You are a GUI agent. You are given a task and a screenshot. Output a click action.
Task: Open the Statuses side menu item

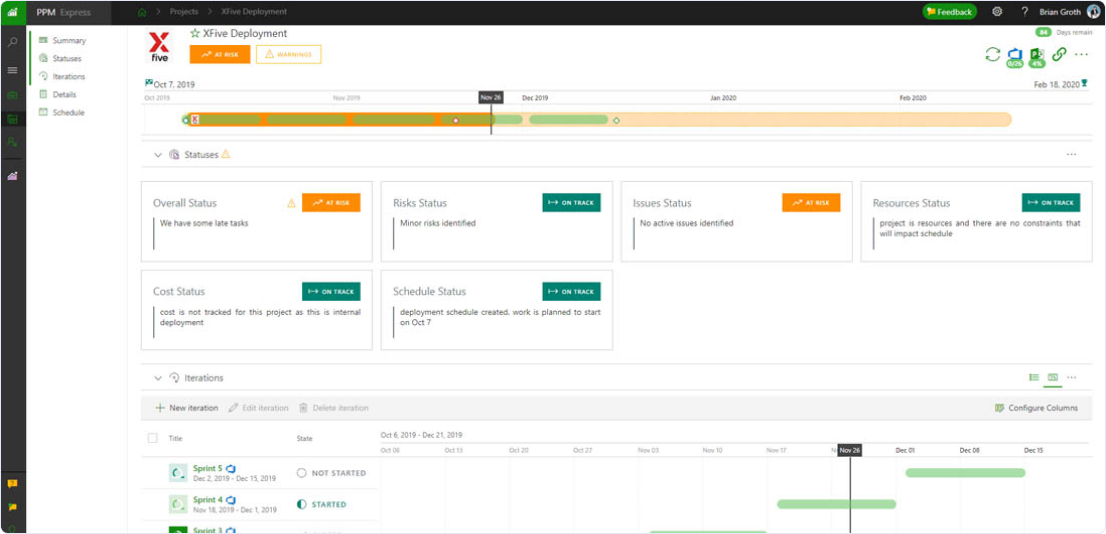[67, 59]
